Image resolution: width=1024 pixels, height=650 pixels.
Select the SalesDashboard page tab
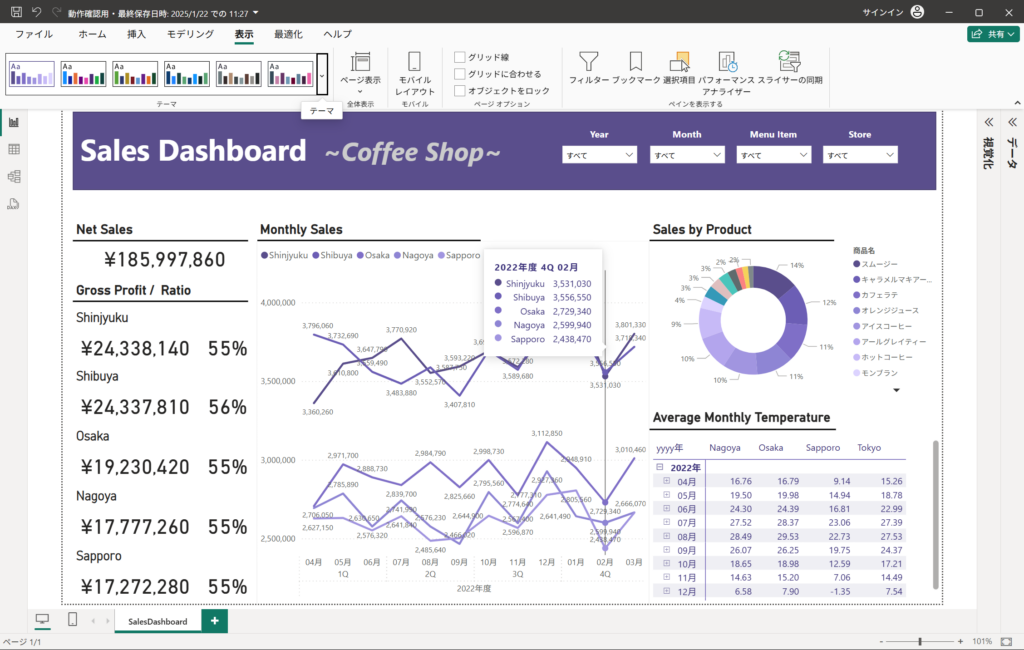[158, 621]
